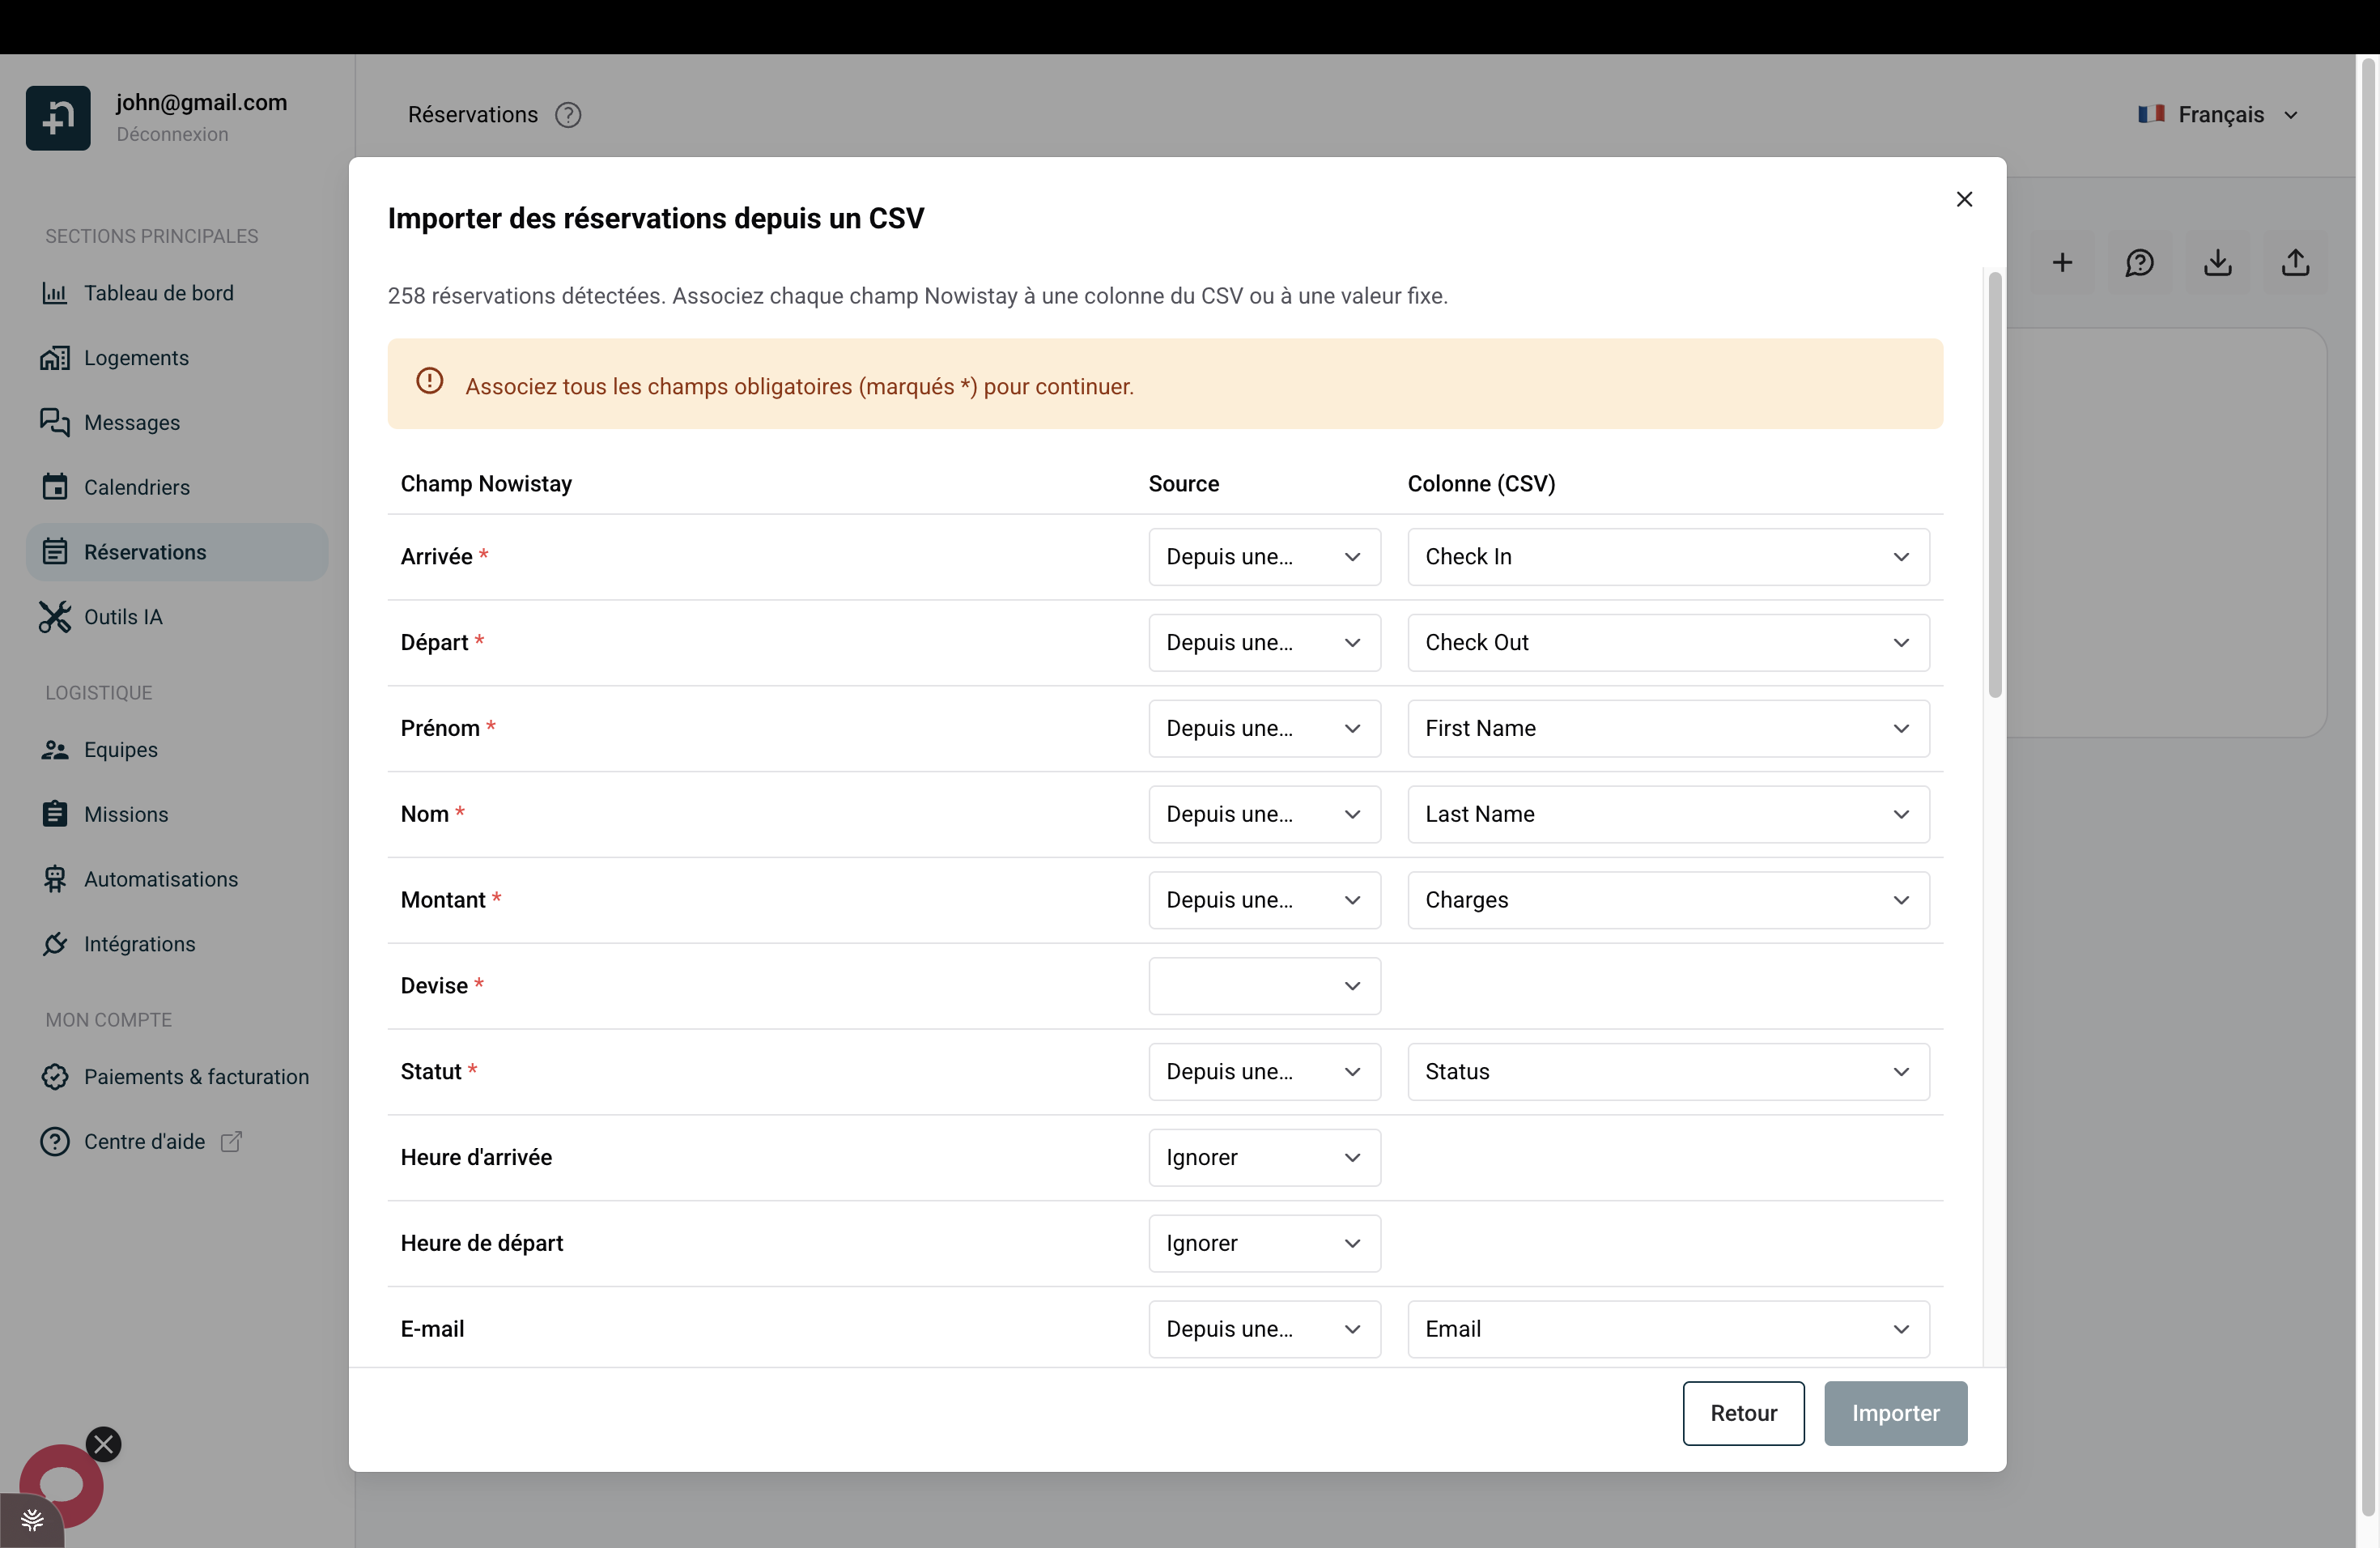The height and width of the screenshot is (1548, 2380).
Task: Open the chat help bubble icon
Action: [2139, 263]
